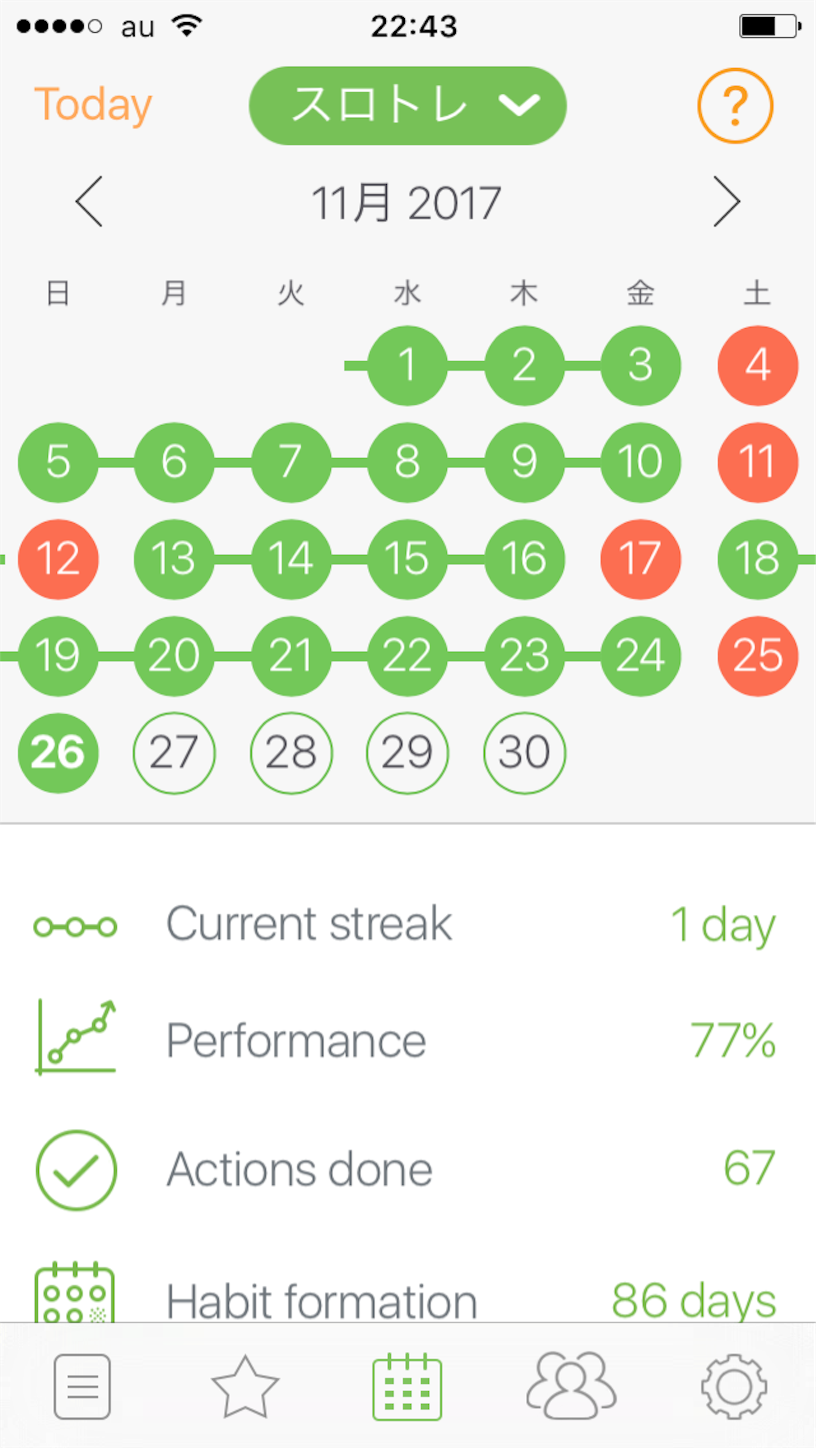This screenshot has width=816, height=1448.
Task: Open the orange question mark help icon
Action: (x=735, y=105)
